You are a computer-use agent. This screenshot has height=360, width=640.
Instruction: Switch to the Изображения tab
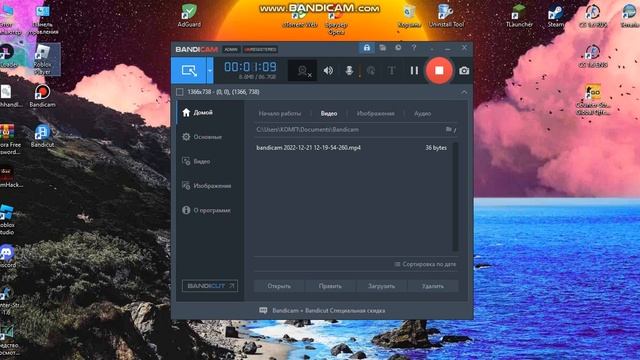(x=376, y=113)
